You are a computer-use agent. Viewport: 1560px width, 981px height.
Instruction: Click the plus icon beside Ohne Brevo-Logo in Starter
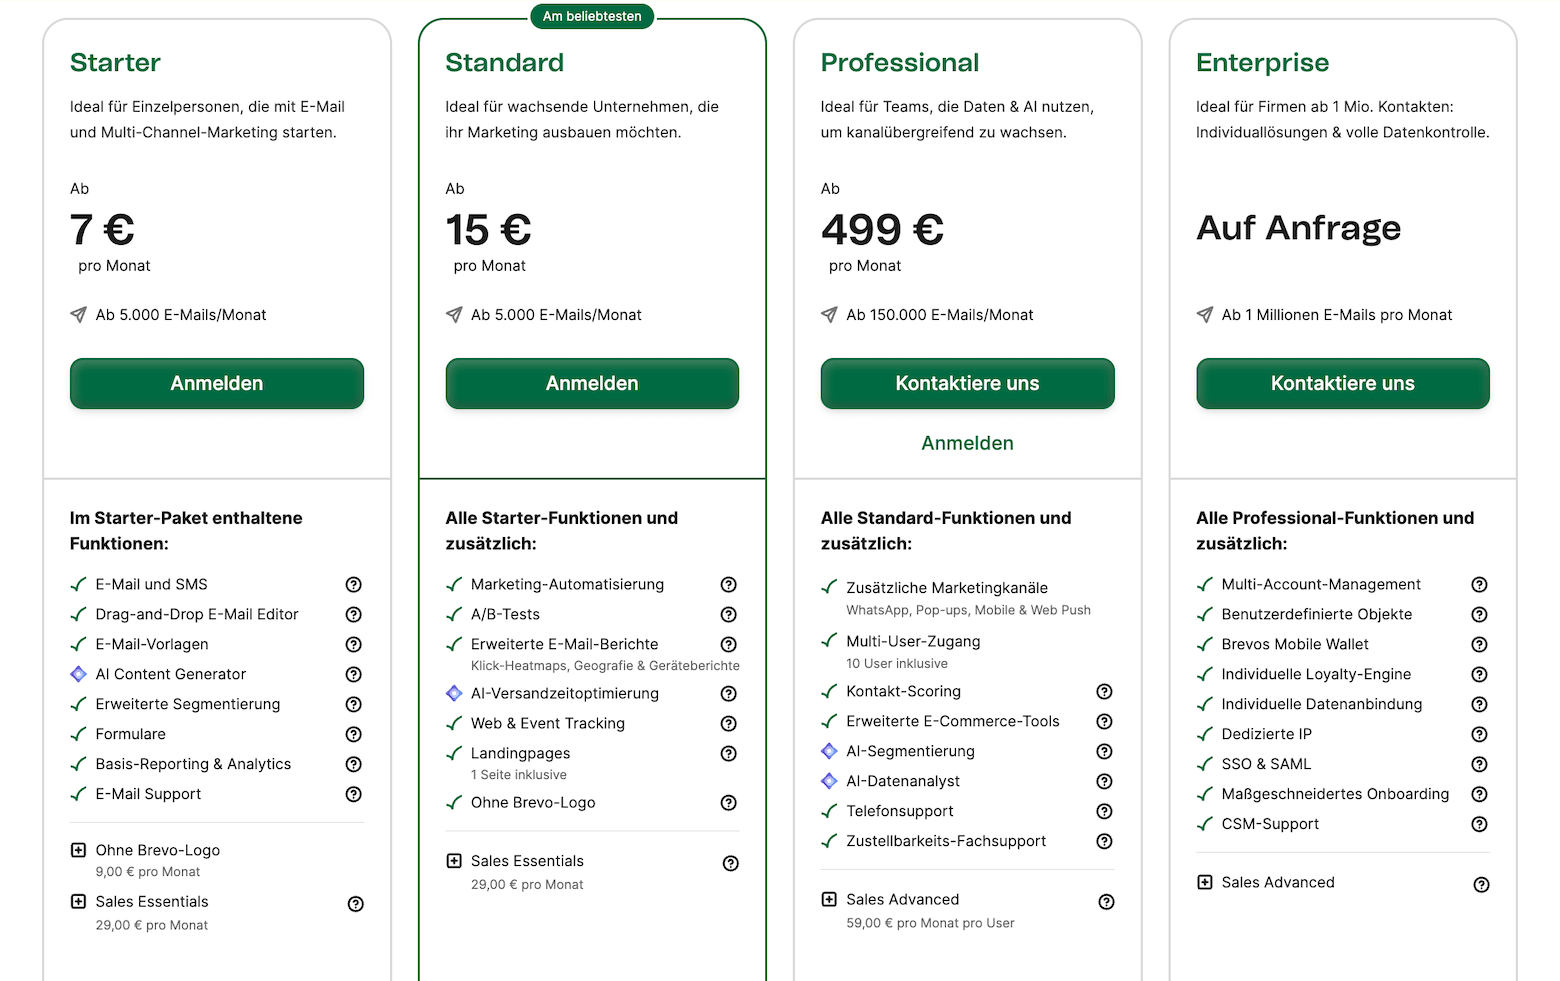pyautogui.click(x=78, y=850)
